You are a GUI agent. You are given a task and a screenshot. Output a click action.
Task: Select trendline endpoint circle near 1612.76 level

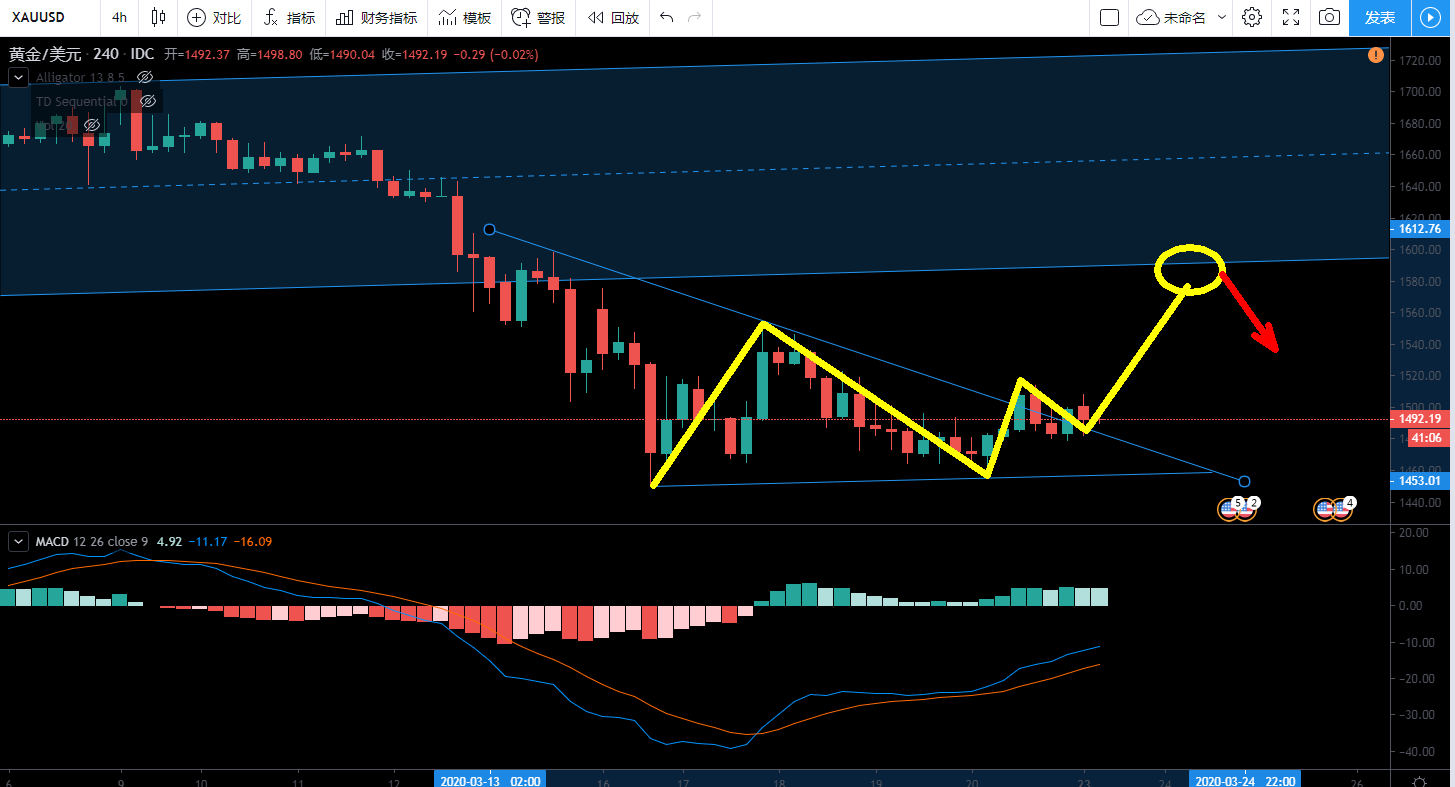coord(490,230)
